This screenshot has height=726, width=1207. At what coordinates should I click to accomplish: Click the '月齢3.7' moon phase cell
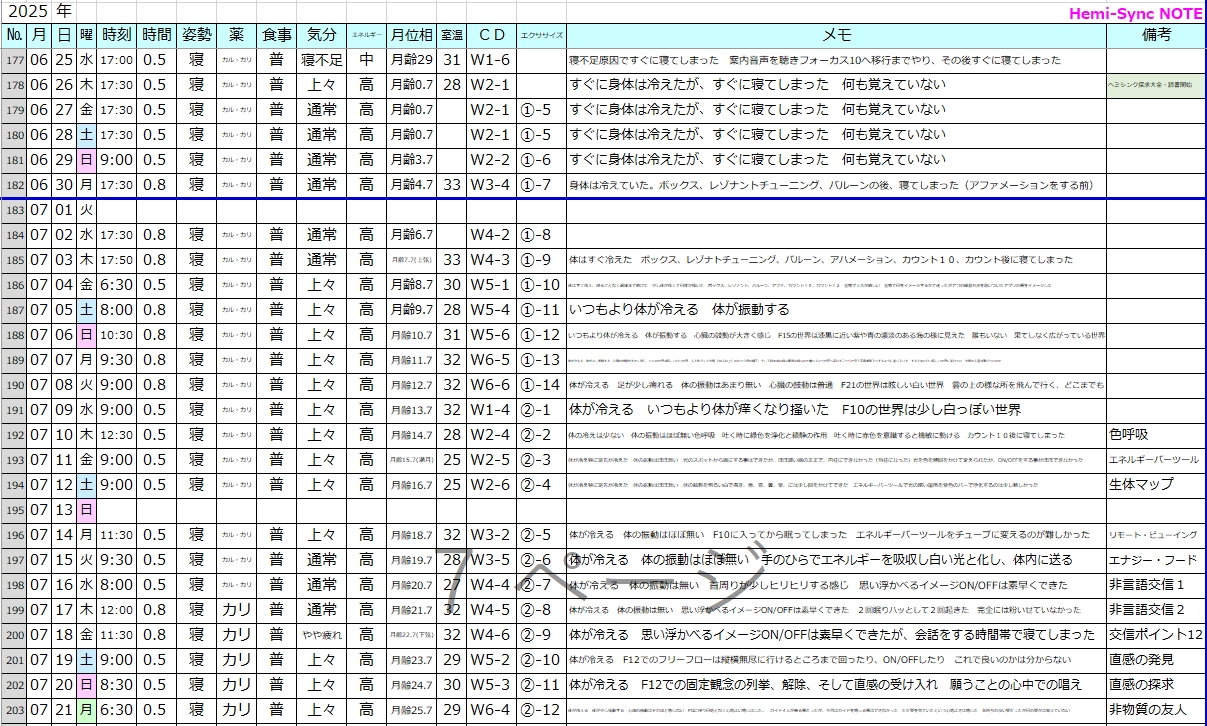click(x=411, y=160)
